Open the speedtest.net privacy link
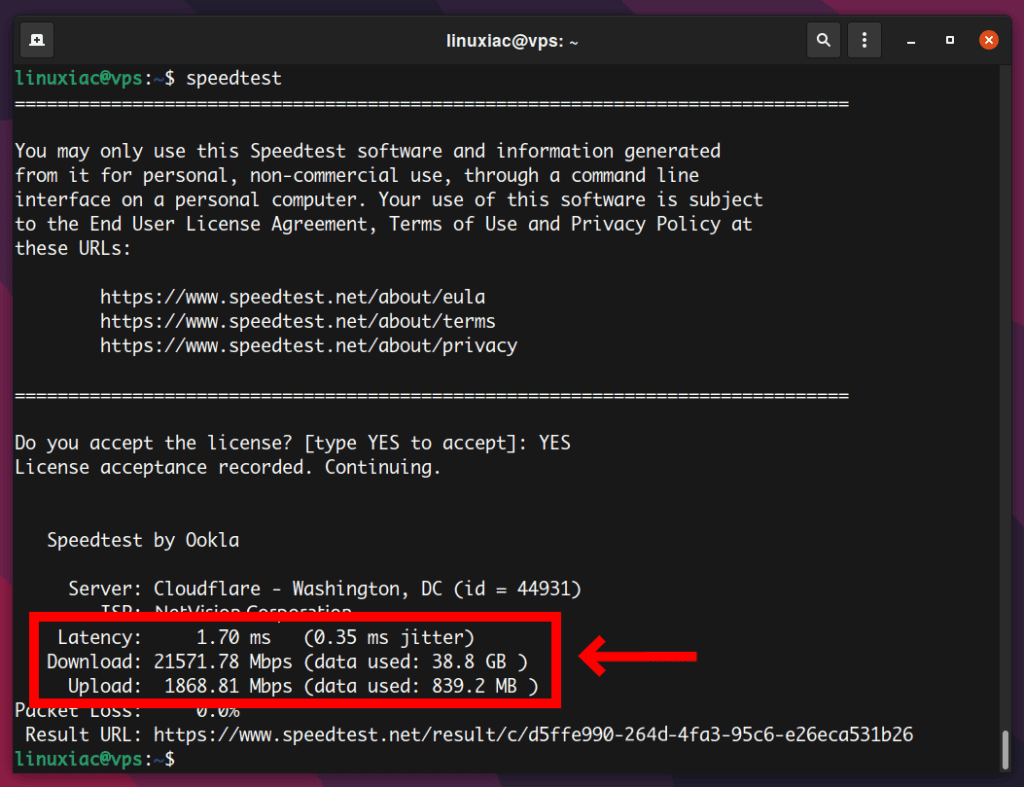Image resolution: width=1024 pixels, height=787 pixels. pos(308,345)
